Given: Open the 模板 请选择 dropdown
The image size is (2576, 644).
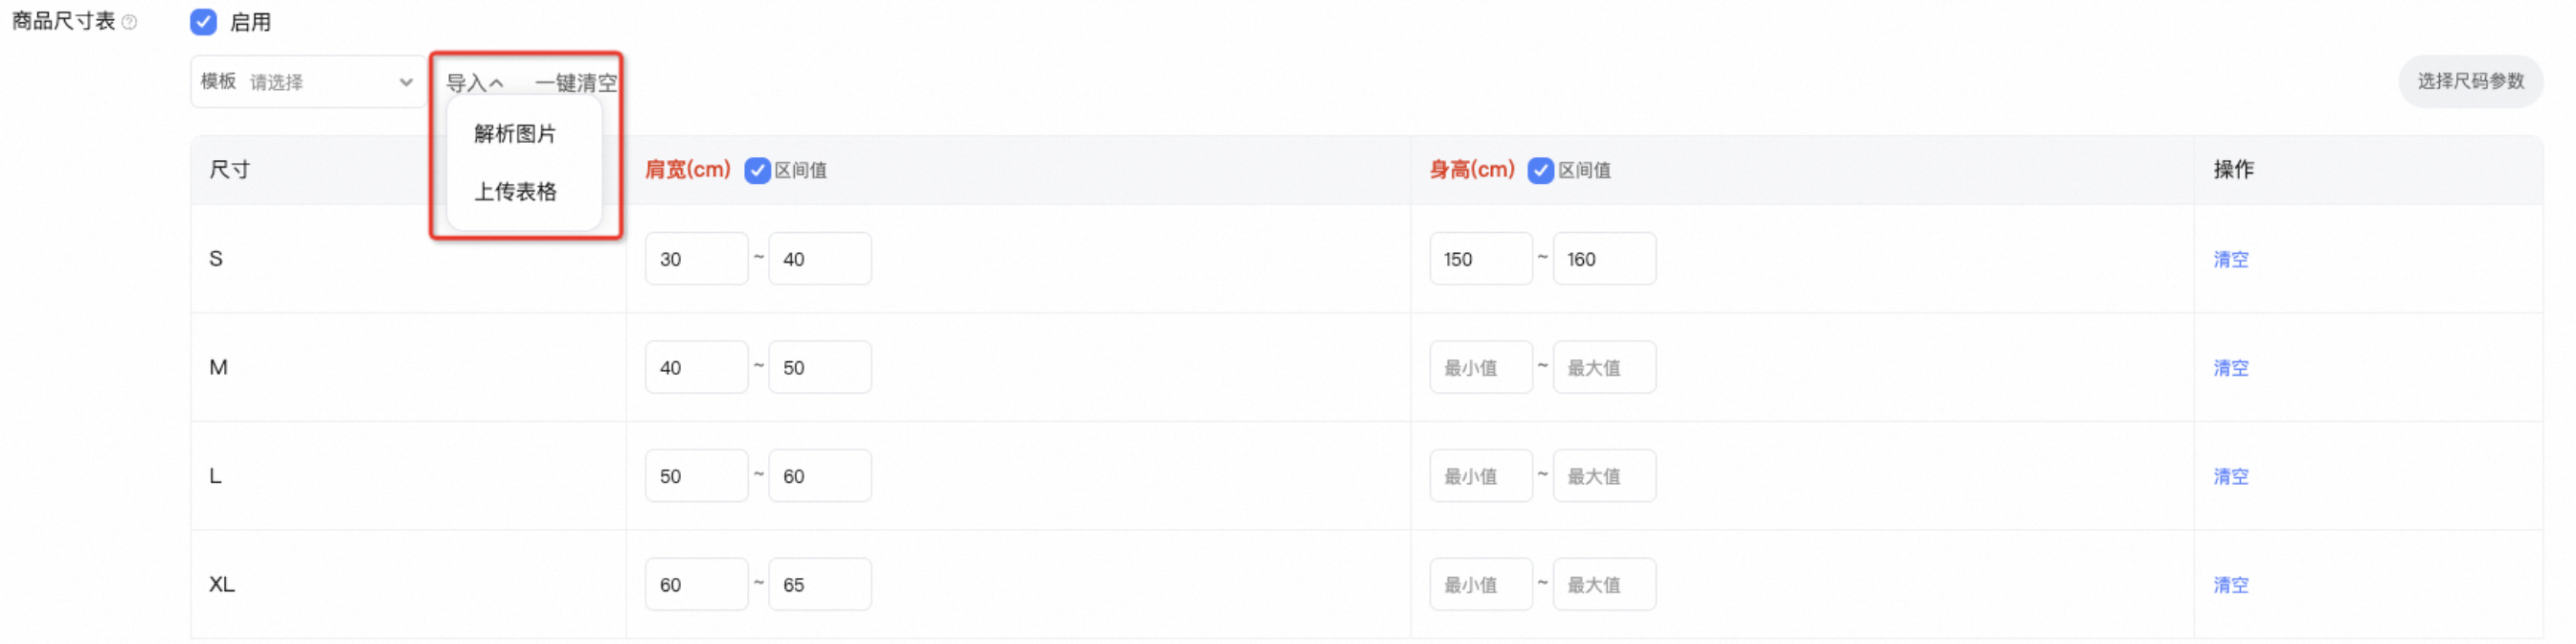Looking at the screenshot, I should pyautogui.click(x=308, y=82).
